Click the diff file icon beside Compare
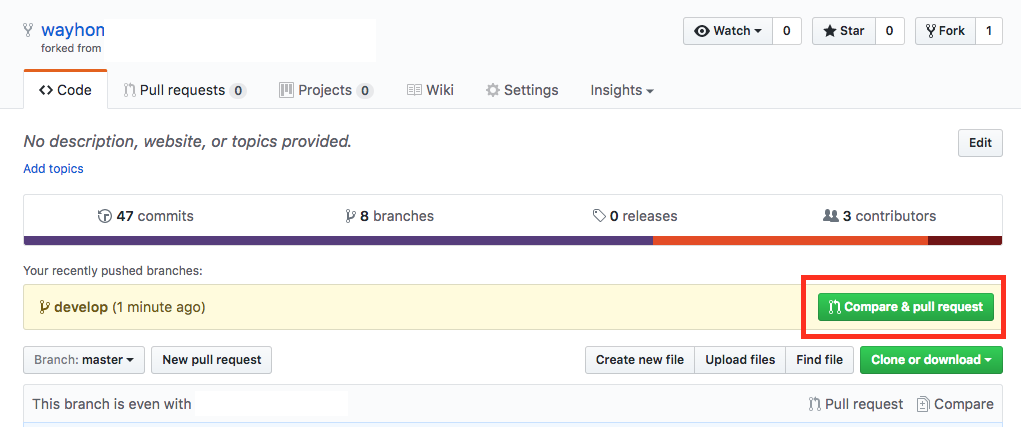 (923, 404)
